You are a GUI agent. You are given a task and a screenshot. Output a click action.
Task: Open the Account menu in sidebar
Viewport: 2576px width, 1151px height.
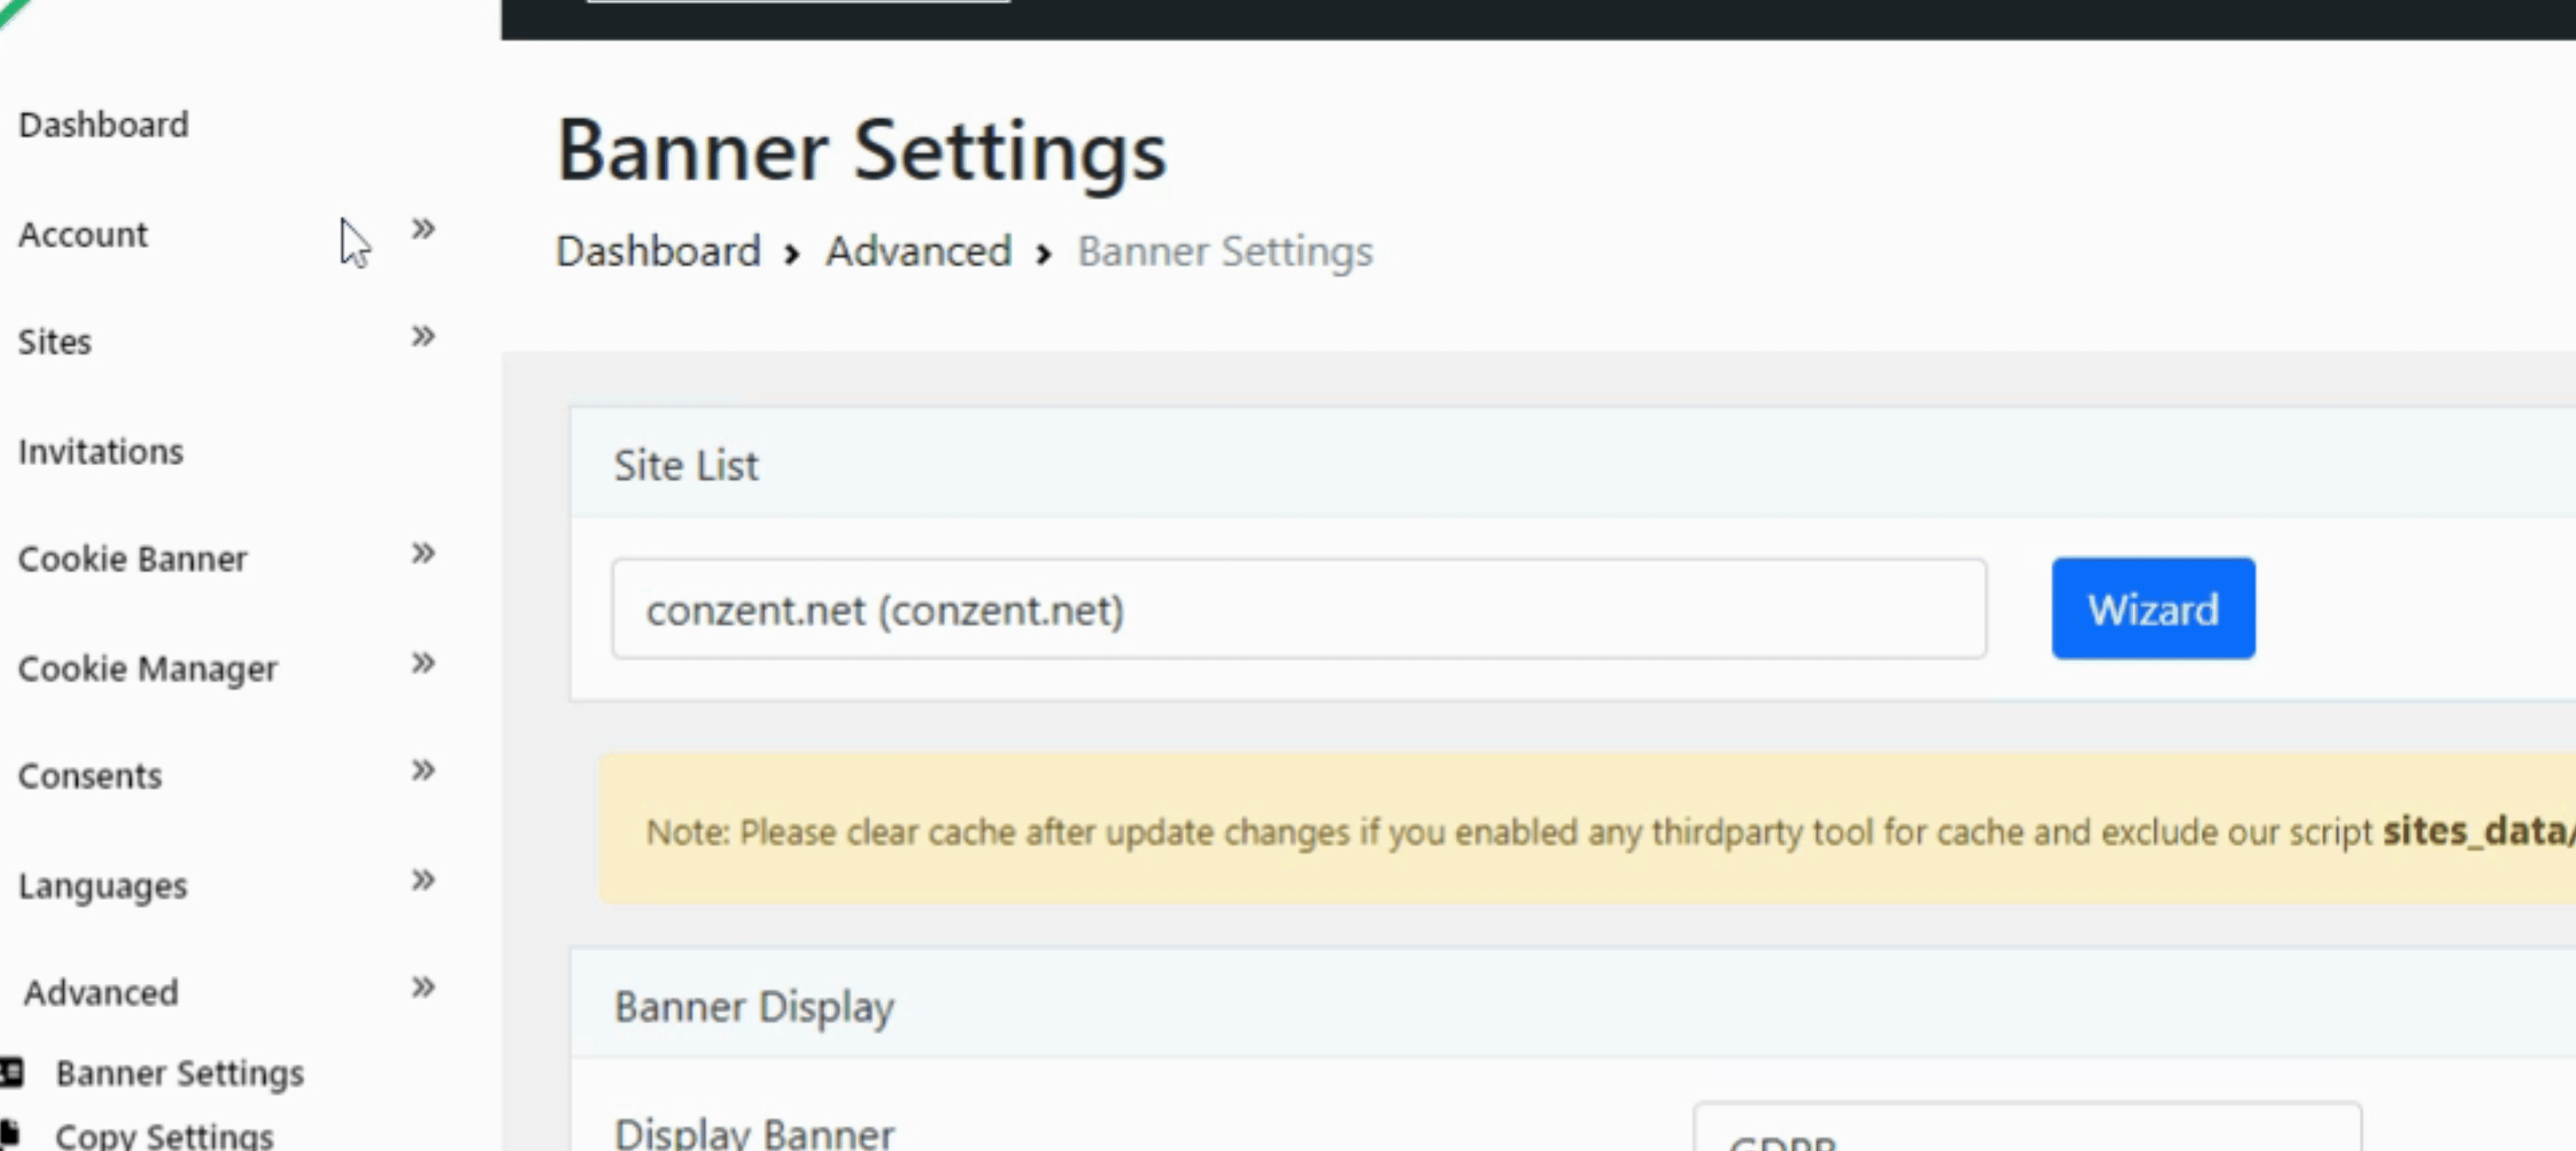pos(83,234)
